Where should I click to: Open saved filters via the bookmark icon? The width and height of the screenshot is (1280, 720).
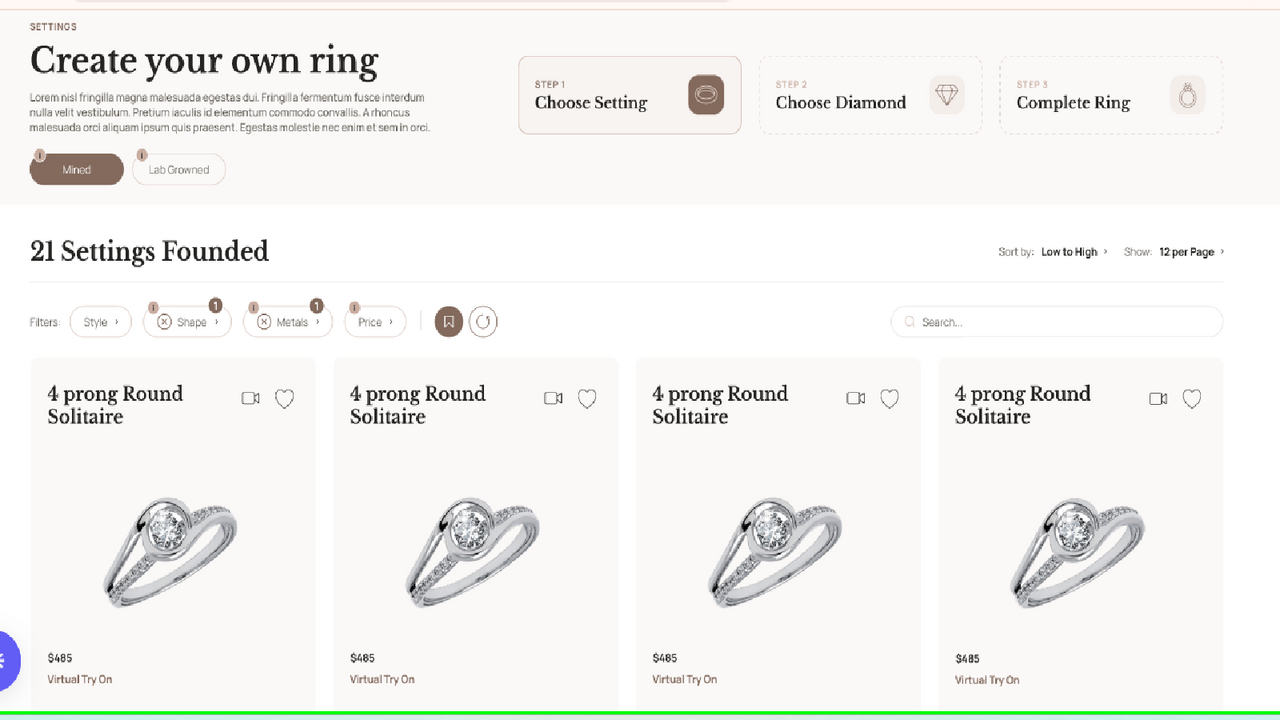click(x=448, y=322)
